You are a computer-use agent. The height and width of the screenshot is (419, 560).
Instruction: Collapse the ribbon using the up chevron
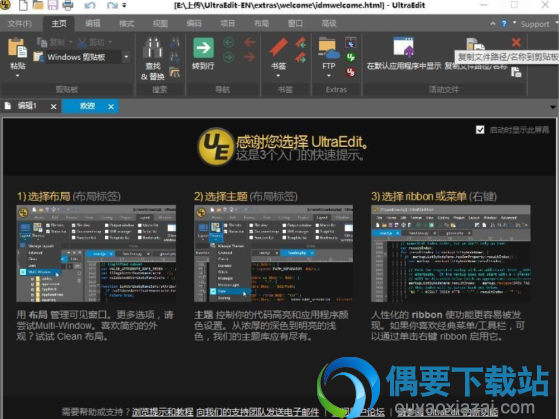493,24
